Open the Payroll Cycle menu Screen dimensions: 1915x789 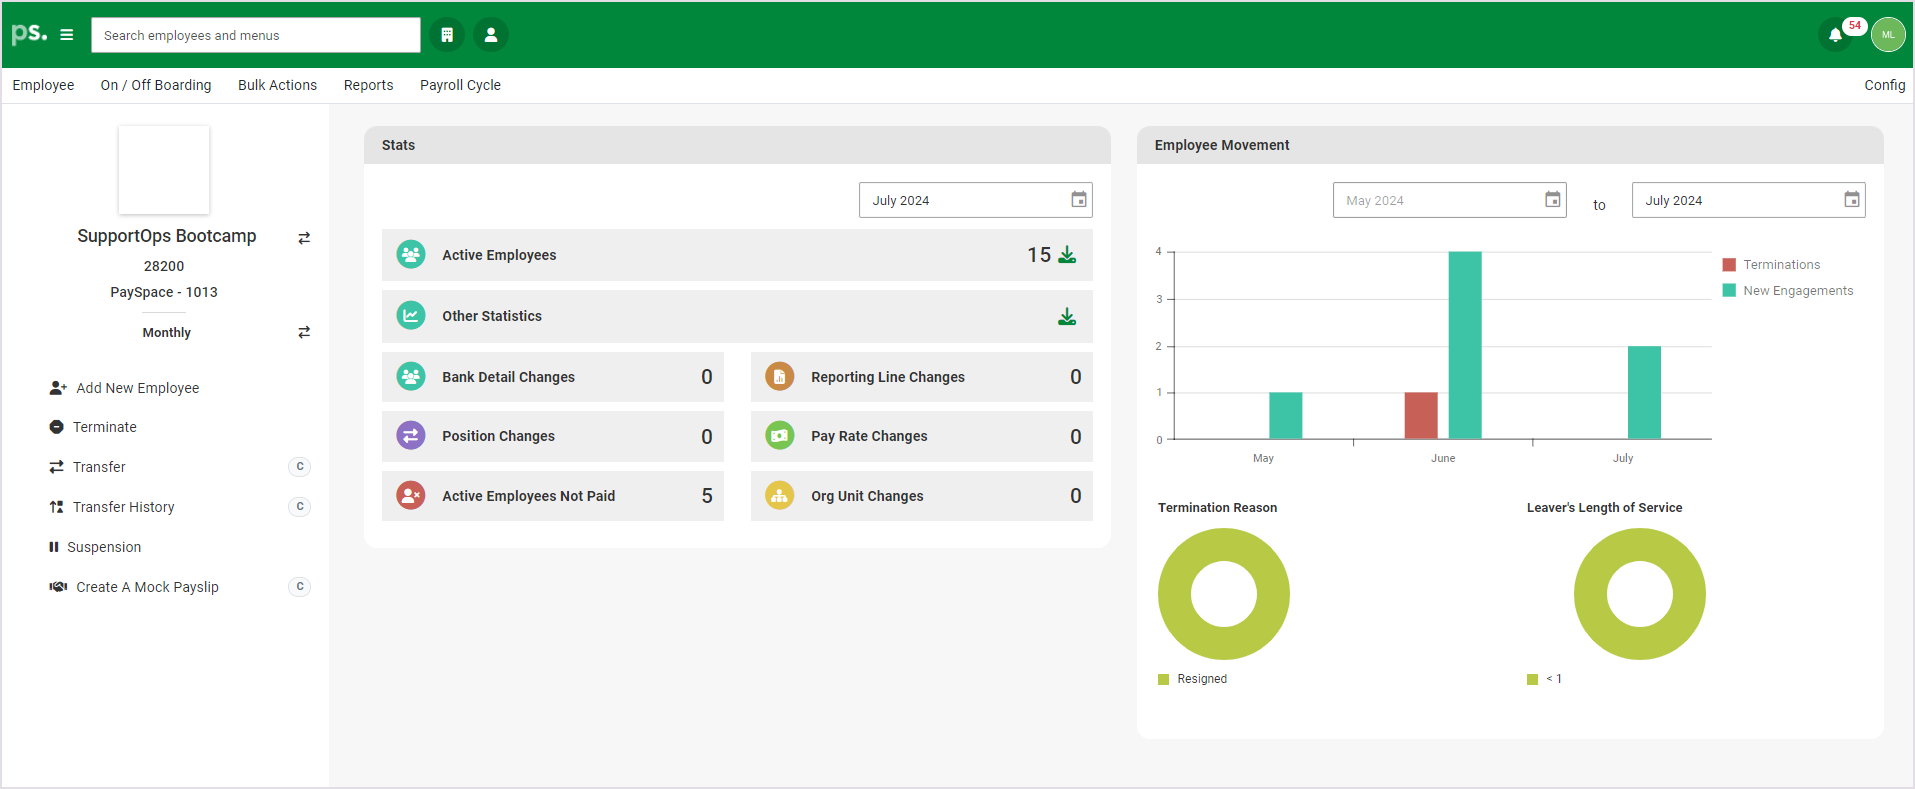[460, 85]
